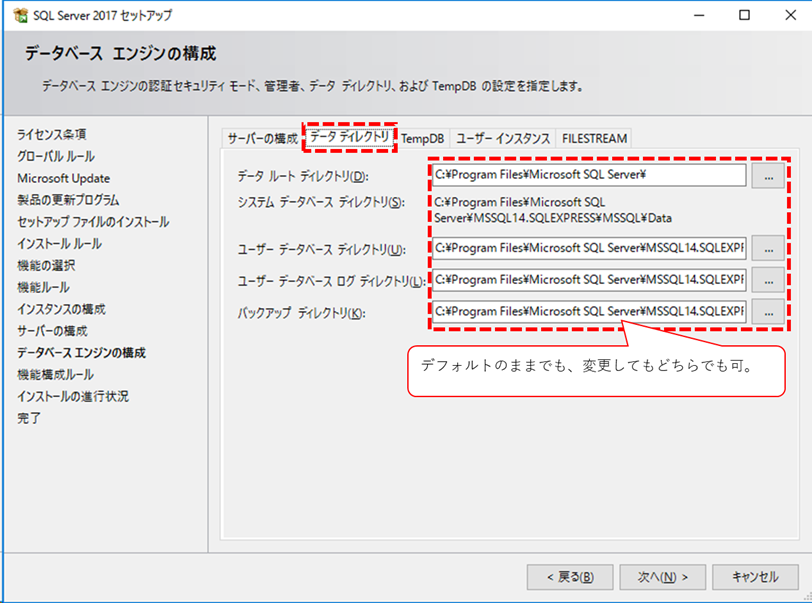
Task: Click the システム データベース ディレクトリ path text
Action: tap(553, 210)
